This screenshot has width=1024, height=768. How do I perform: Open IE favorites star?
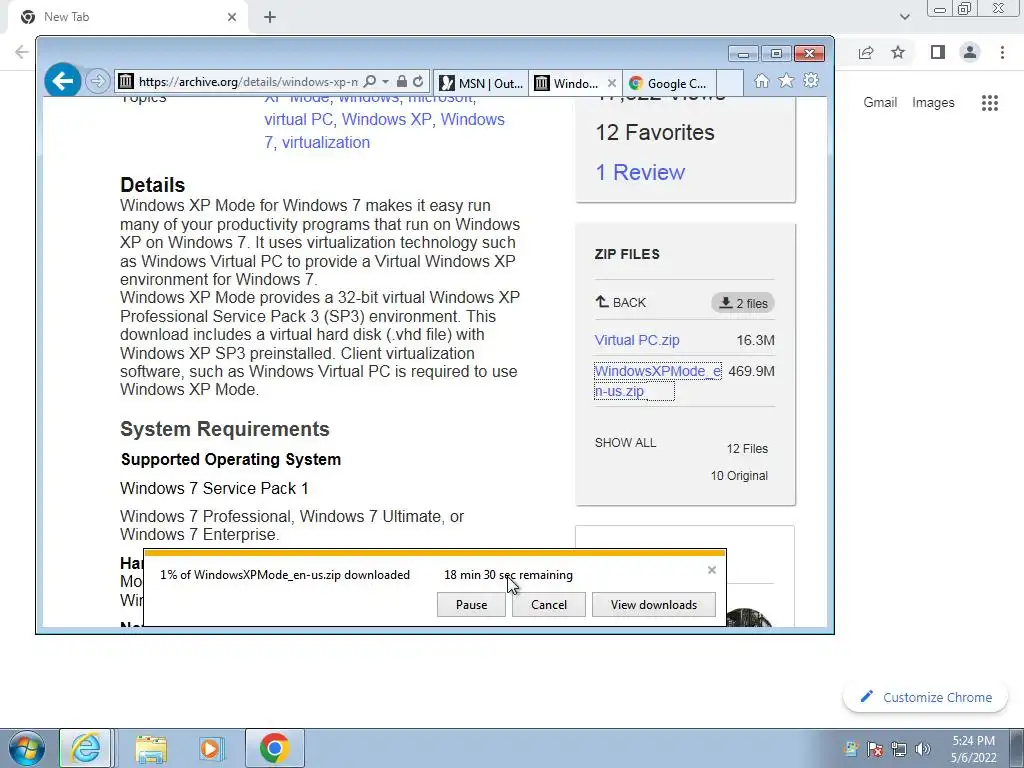tap(786, 80)
